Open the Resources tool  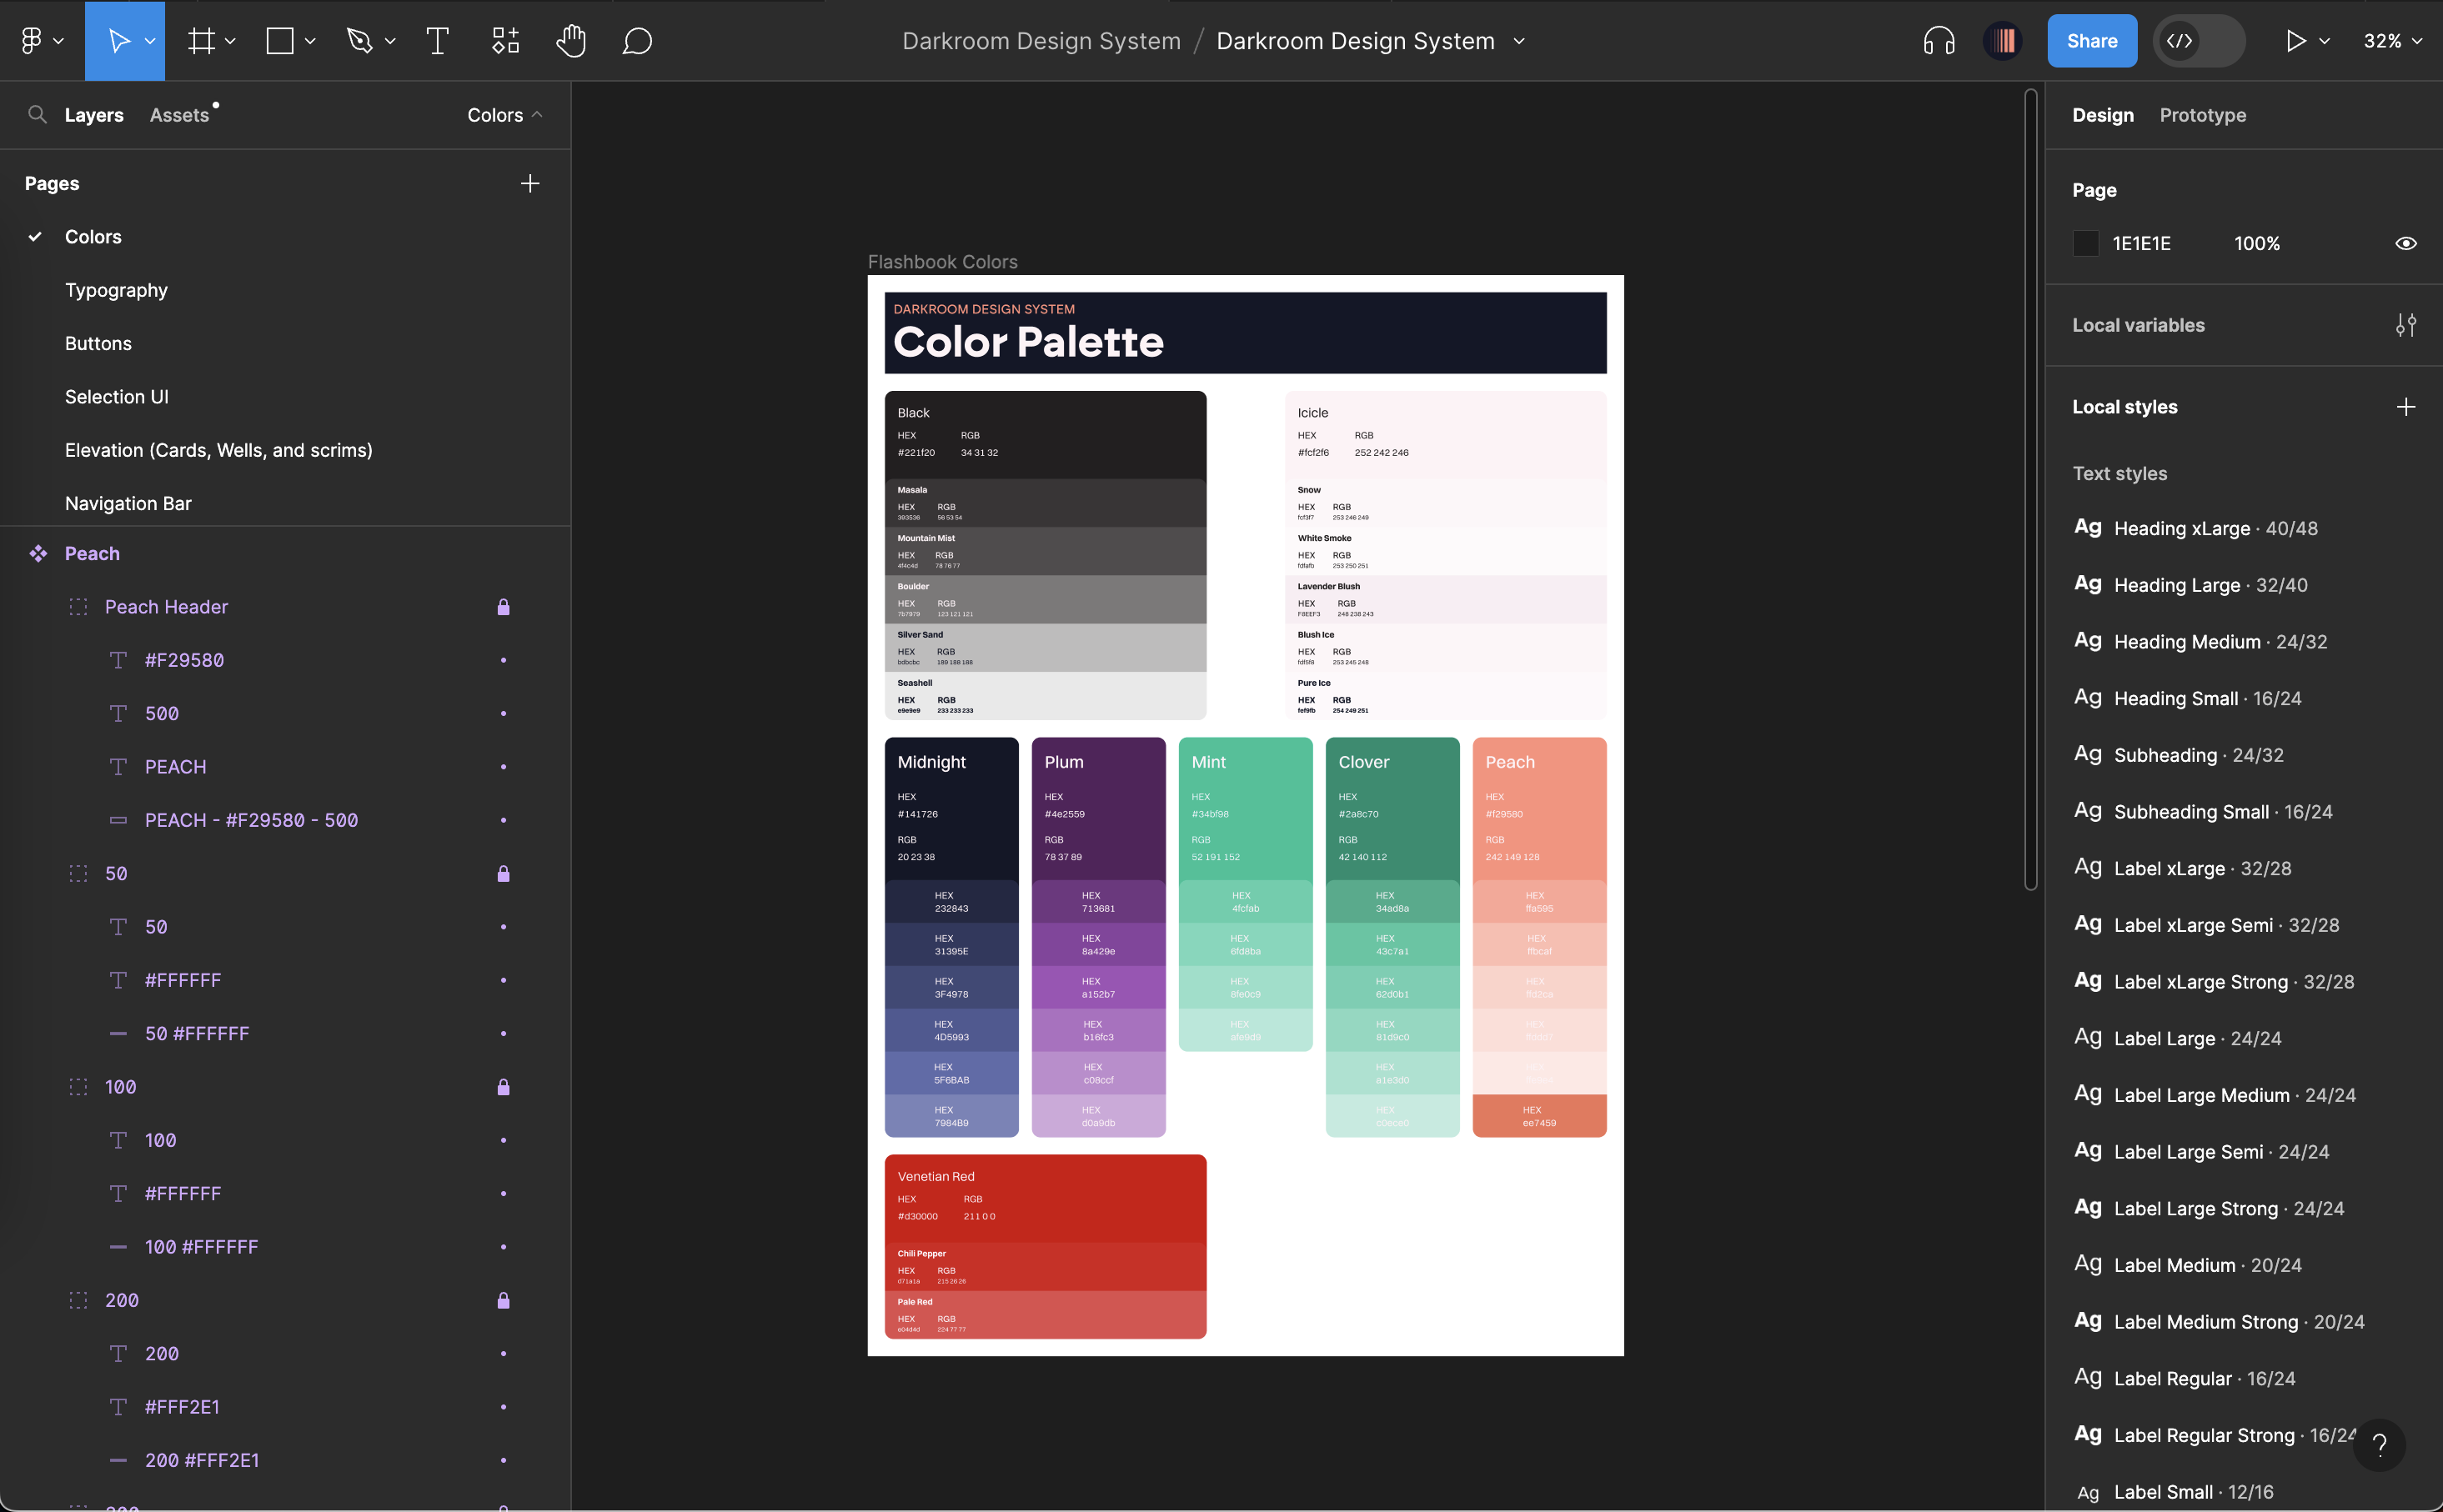(x=505, y=41)
